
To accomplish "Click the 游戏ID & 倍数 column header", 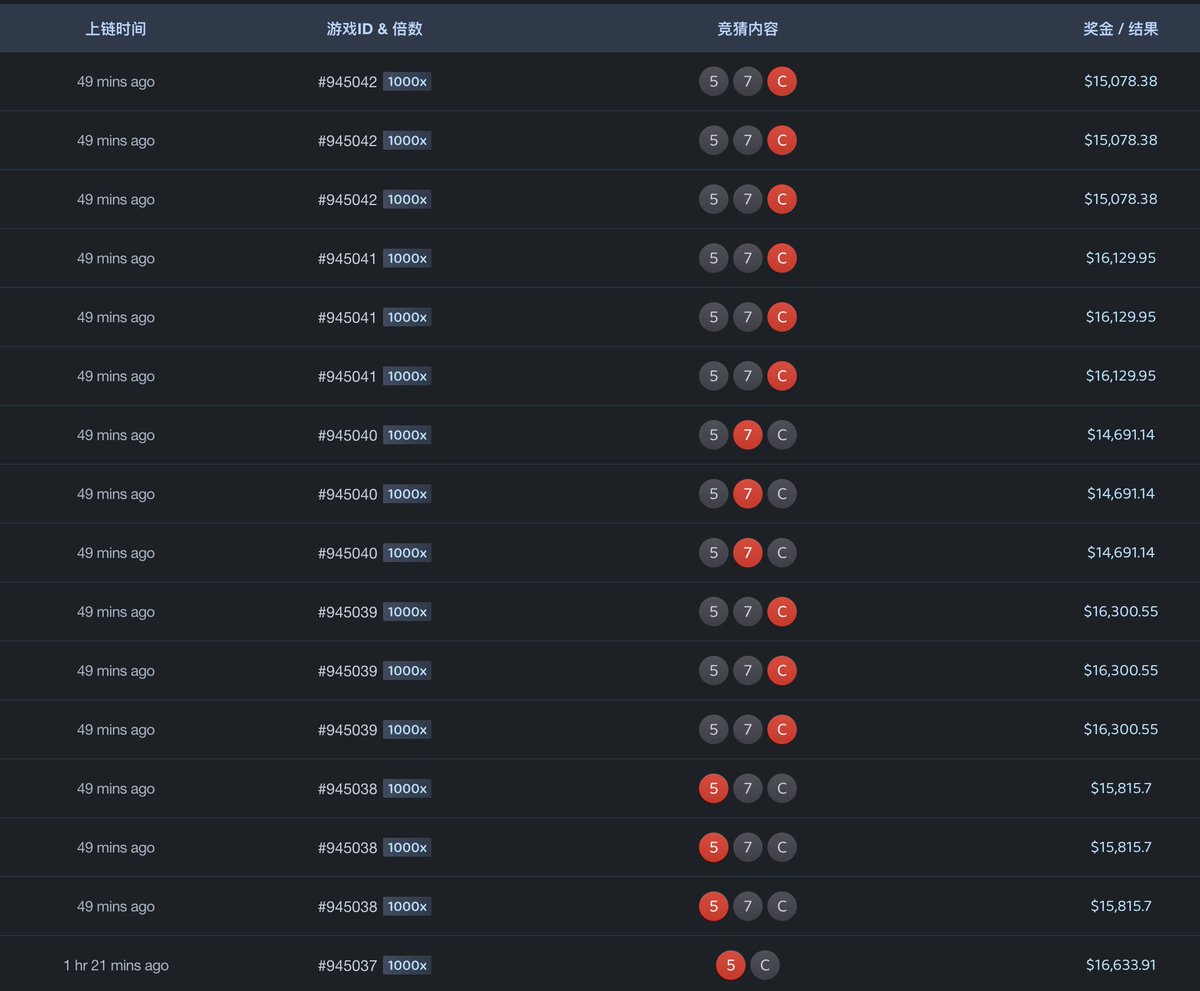I will [375, 29].
